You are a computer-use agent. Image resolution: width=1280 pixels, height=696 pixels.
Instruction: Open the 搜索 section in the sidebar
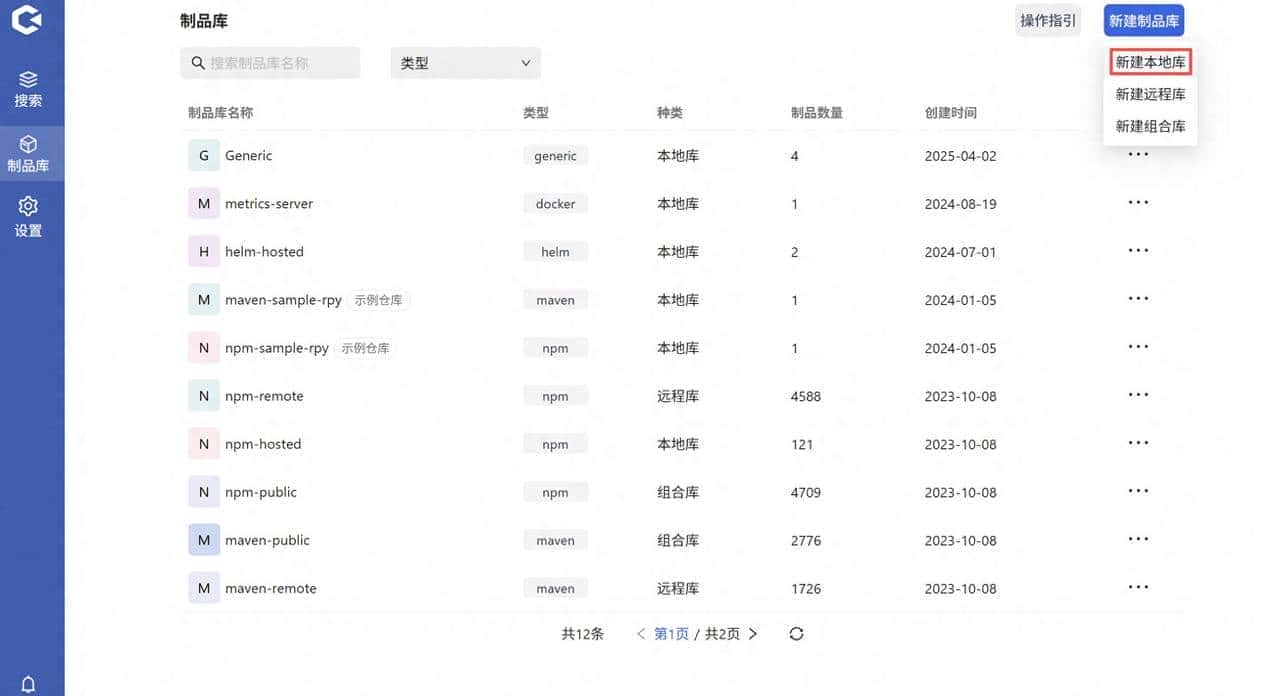30,86
